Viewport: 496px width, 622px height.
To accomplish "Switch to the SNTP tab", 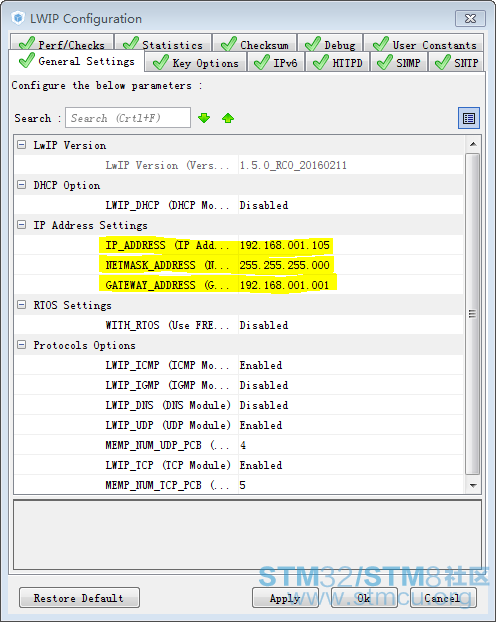I will coord(456,63).
